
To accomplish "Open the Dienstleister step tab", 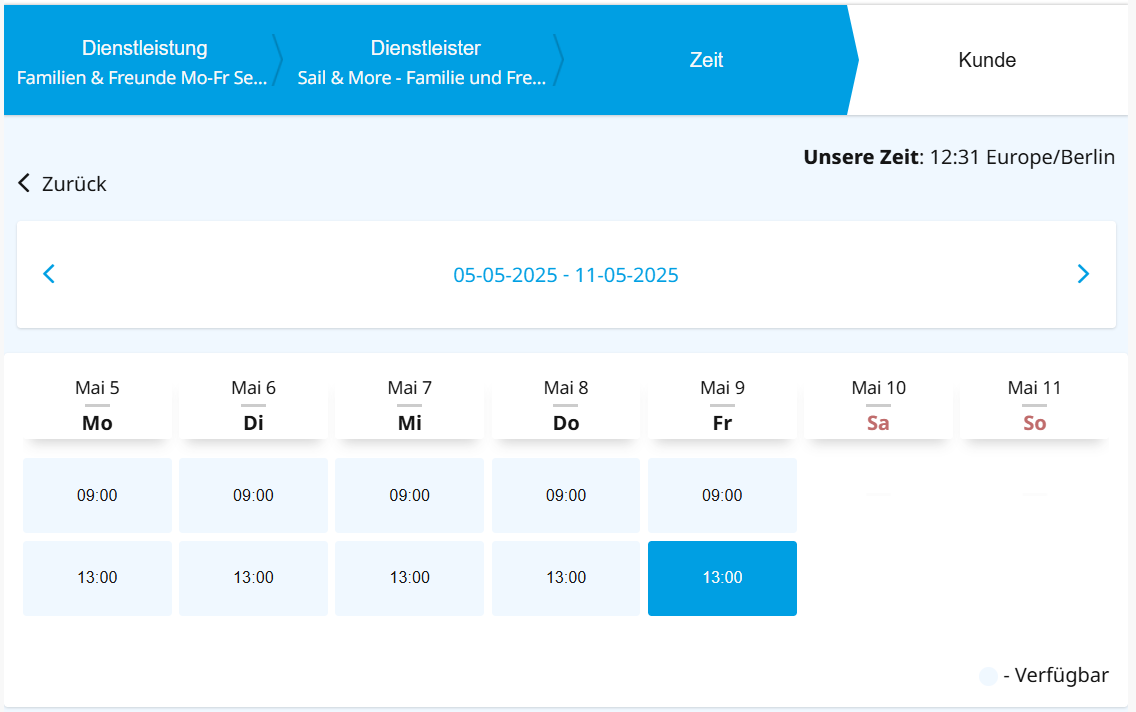I will tap(423, 61).
